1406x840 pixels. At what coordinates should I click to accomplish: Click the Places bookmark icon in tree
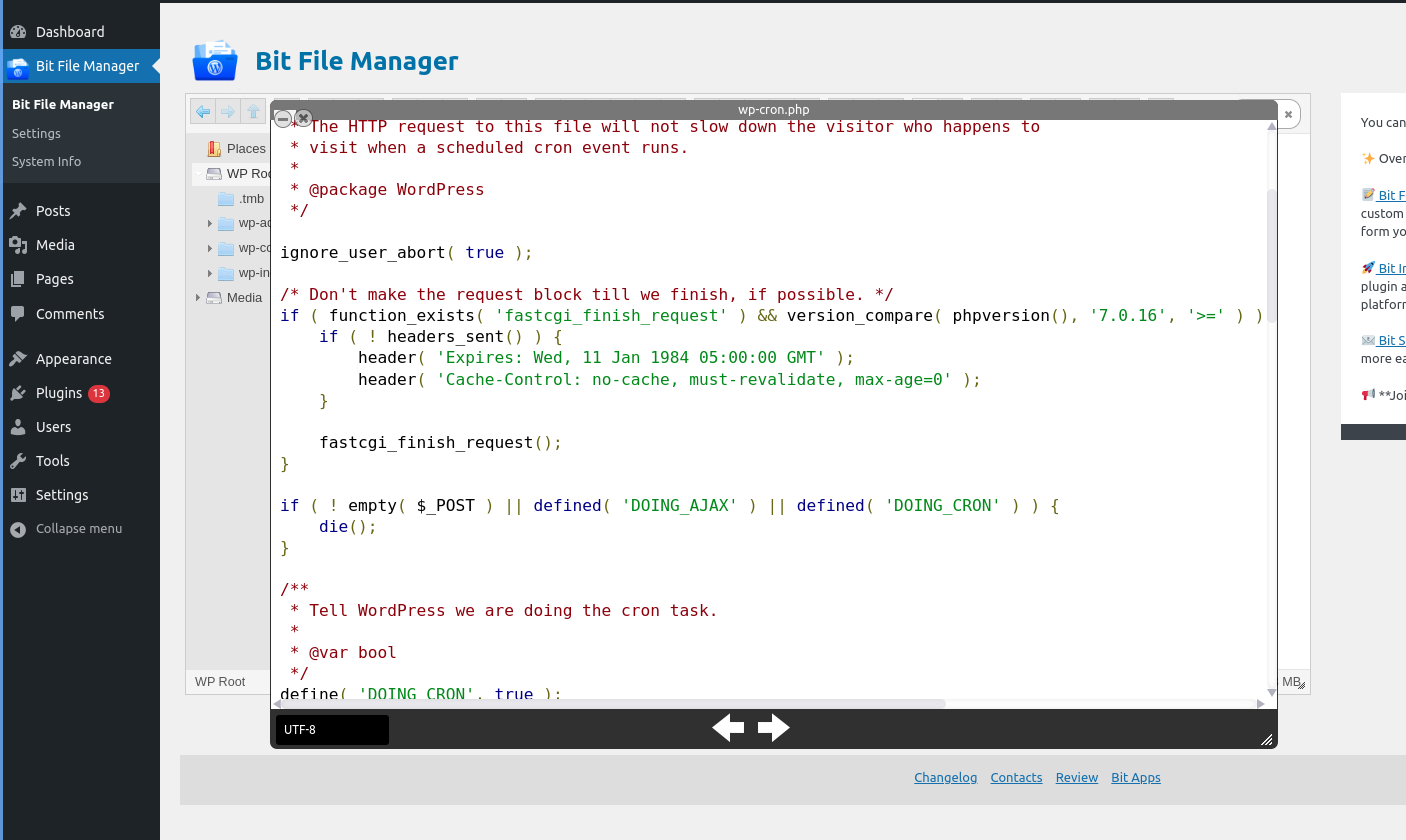tap(214, 149)
